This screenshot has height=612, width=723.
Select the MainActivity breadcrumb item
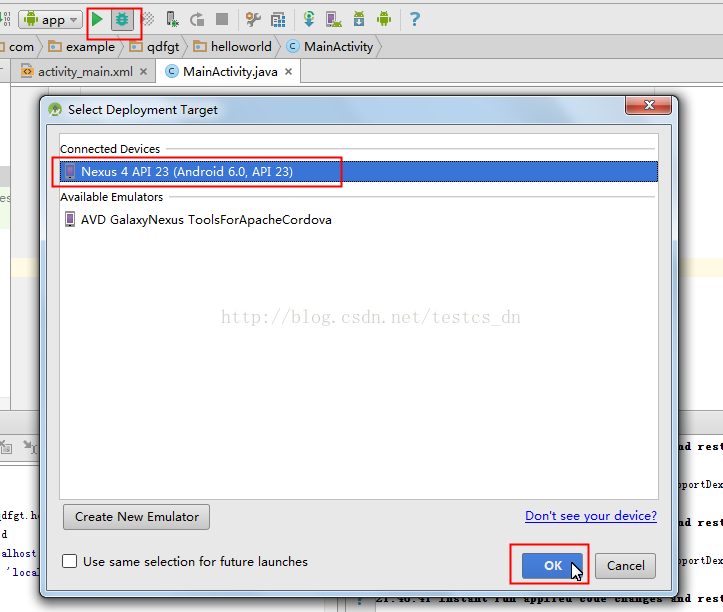(330, 47)
